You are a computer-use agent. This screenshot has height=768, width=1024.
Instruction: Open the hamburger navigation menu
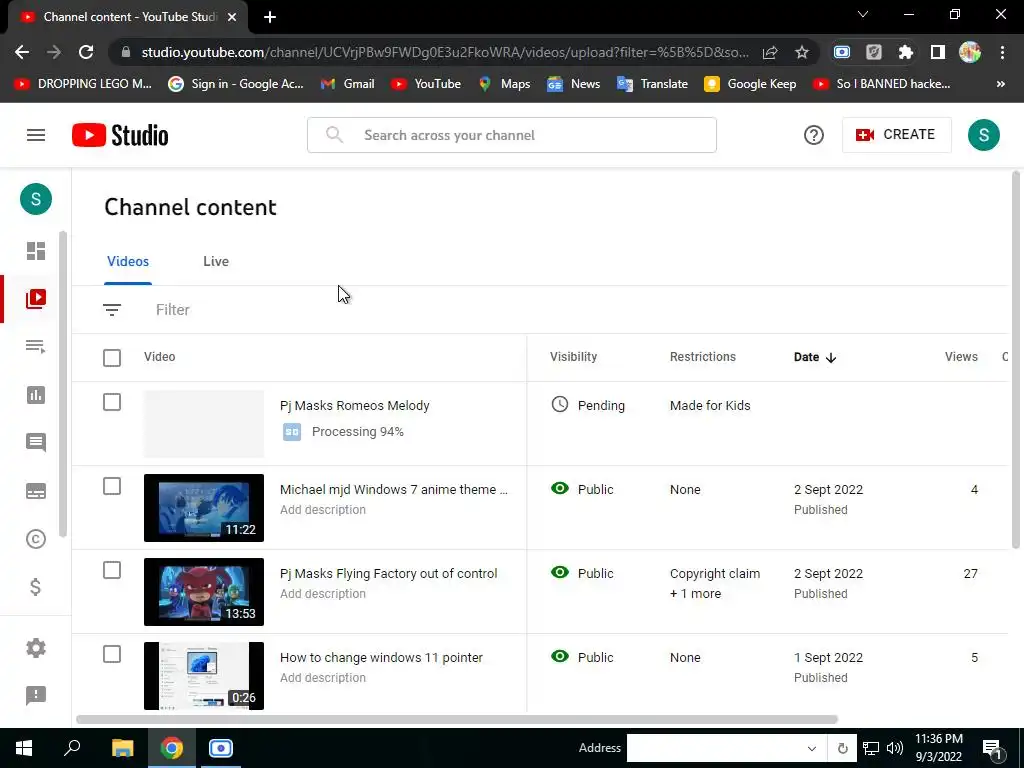36,135
